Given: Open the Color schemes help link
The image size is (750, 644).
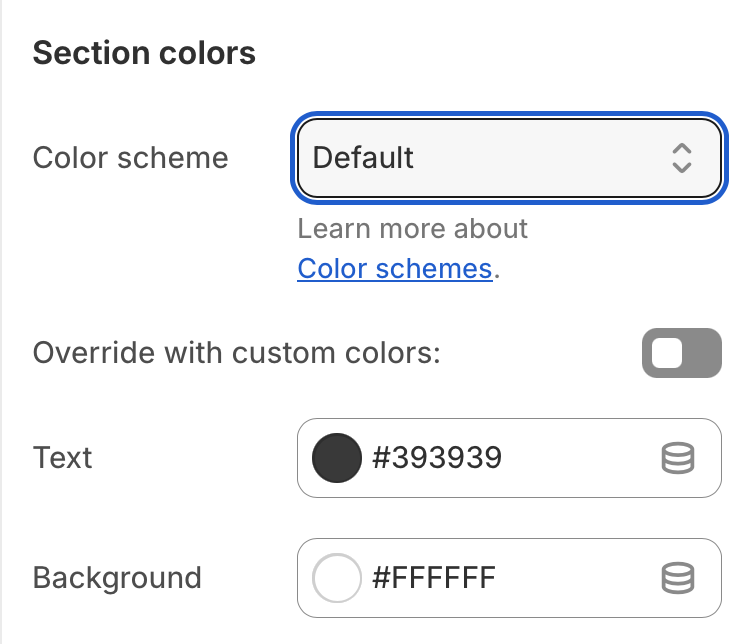Looking at the screenshot, I should tap(395, 268).
